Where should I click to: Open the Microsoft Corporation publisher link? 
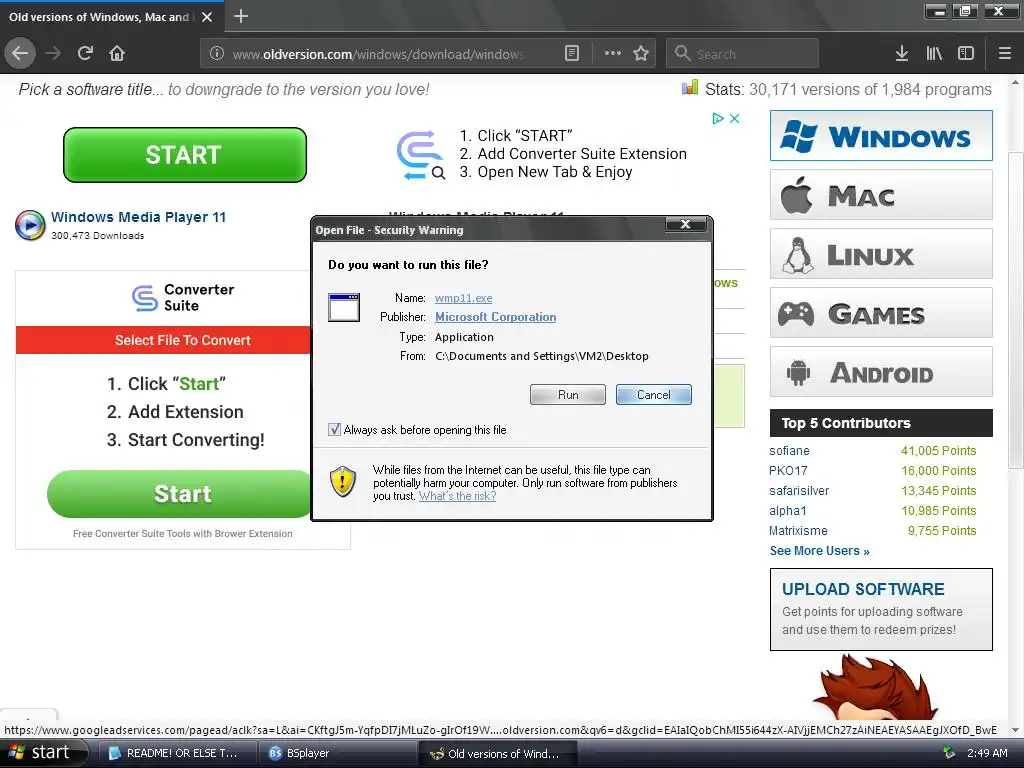(x=496, y=317)
